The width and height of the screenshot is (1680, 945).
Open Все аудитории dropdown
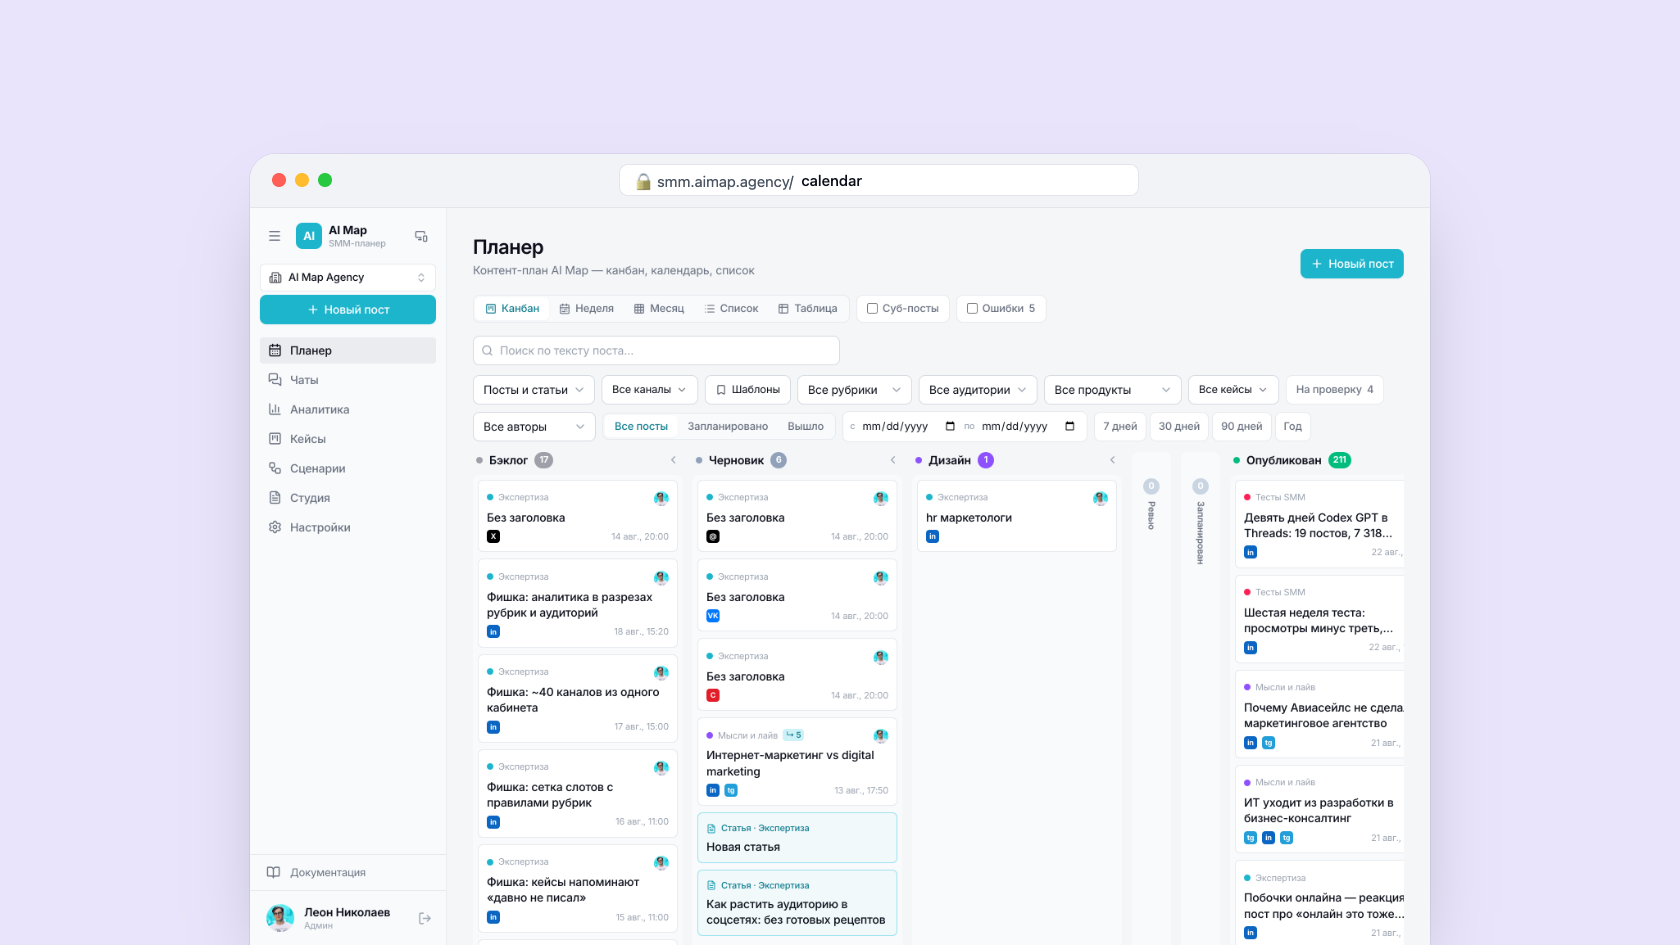978,390
